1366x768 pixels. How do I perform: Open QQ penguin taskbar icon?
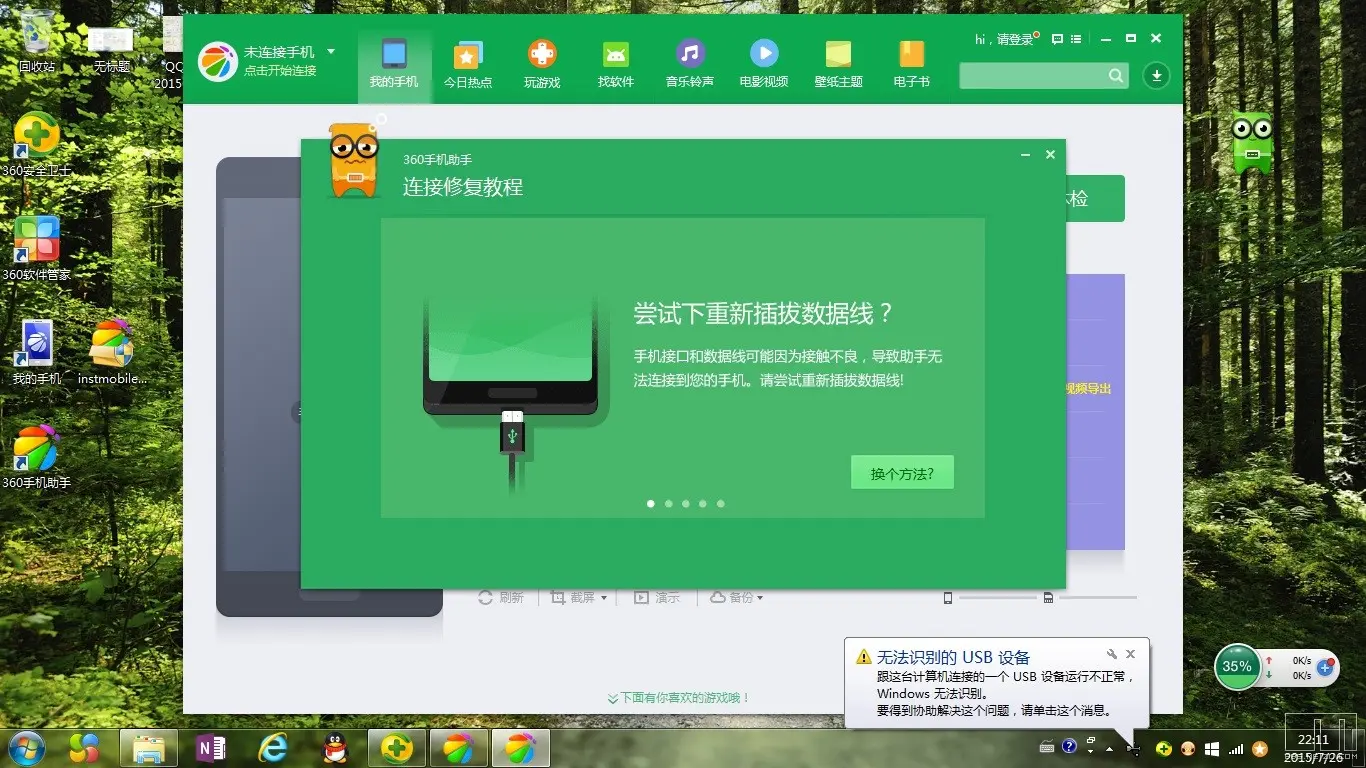point(335,748)
